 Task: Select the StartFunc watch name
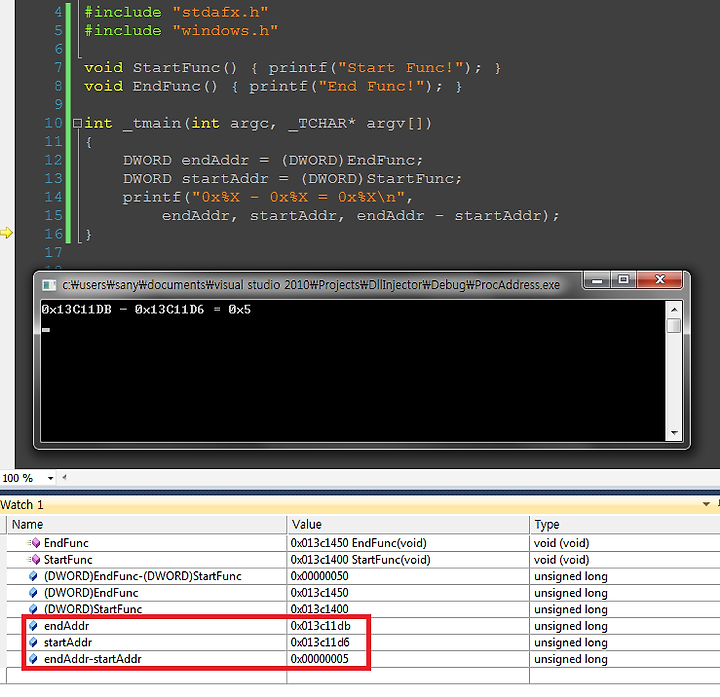click(68, 559)
